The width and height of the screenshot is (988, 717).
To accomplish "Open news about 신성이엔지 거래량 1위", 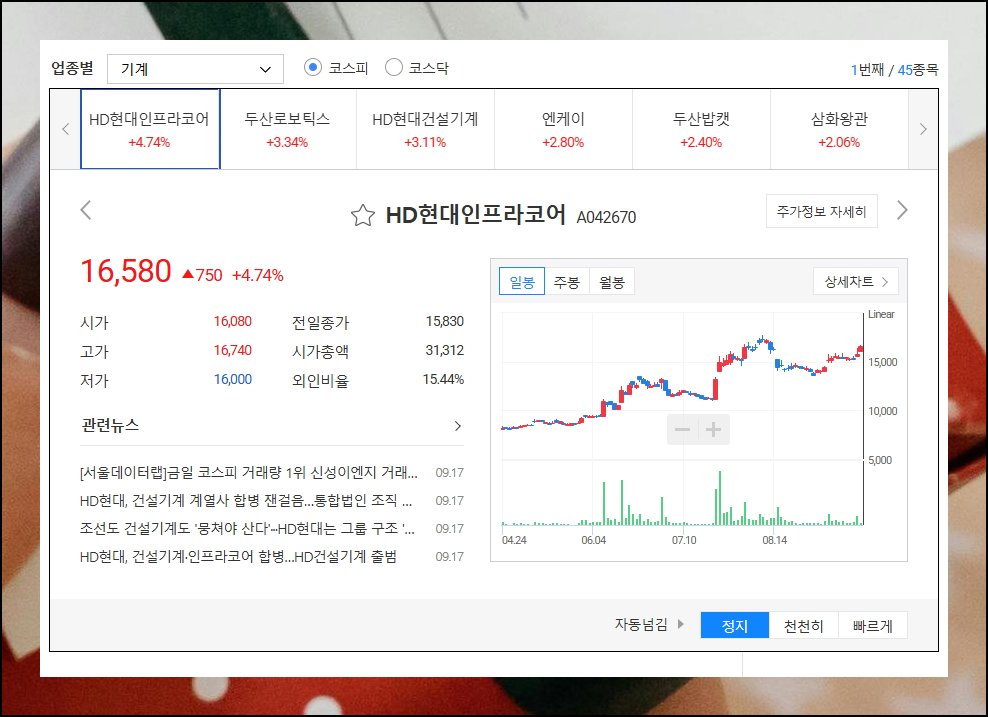I will (x=248, y=473).
